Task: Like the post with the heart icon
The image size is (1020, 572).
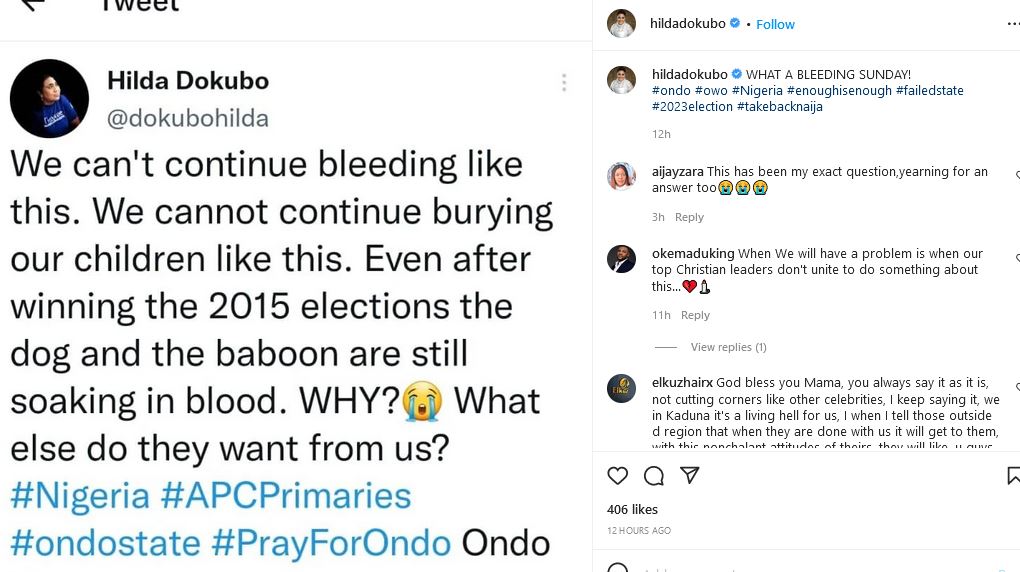Action: pyautogui.click(x=618, y=476)
